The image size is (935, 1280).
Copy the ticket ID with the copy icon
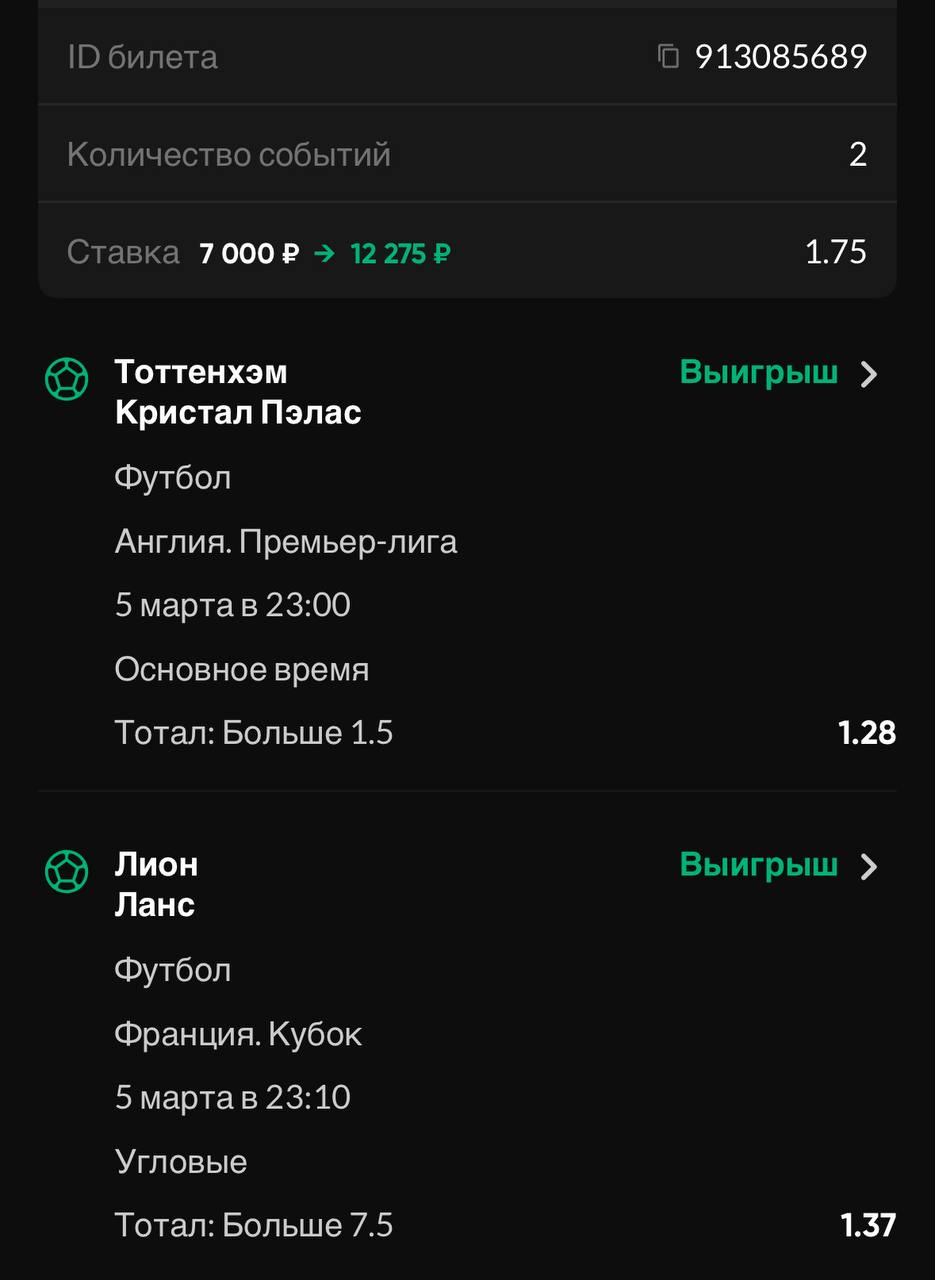coord(668,56)
